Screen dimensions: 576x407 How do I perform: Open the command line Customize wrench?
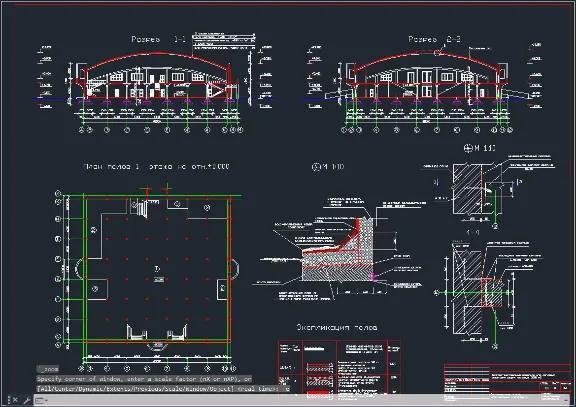click(27, 400)
